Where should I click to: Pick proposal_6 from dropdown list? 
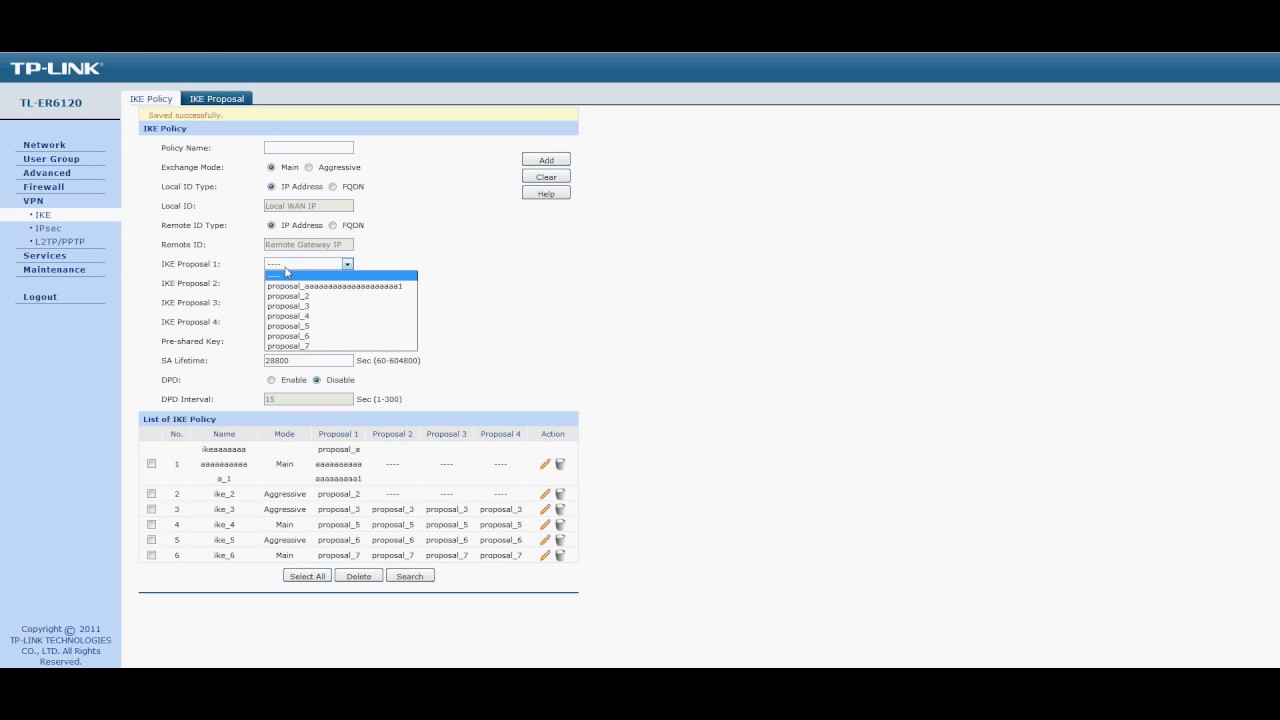pos(341,336)
